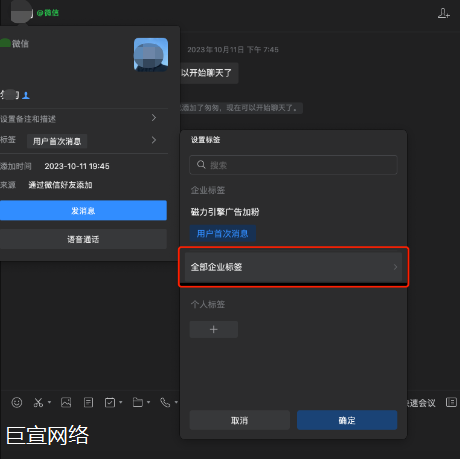460x459 pixels.
Task: Click 取消 to cancel tag dialog
Action: (x=240, y=420)
